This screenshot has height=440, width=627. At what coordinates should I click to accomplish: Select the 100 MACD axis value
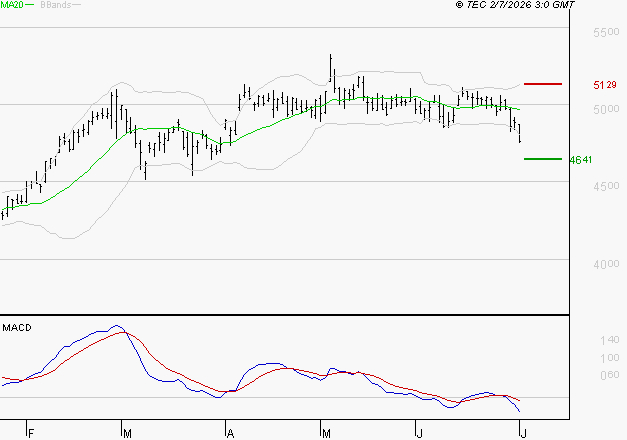point(610,358)
